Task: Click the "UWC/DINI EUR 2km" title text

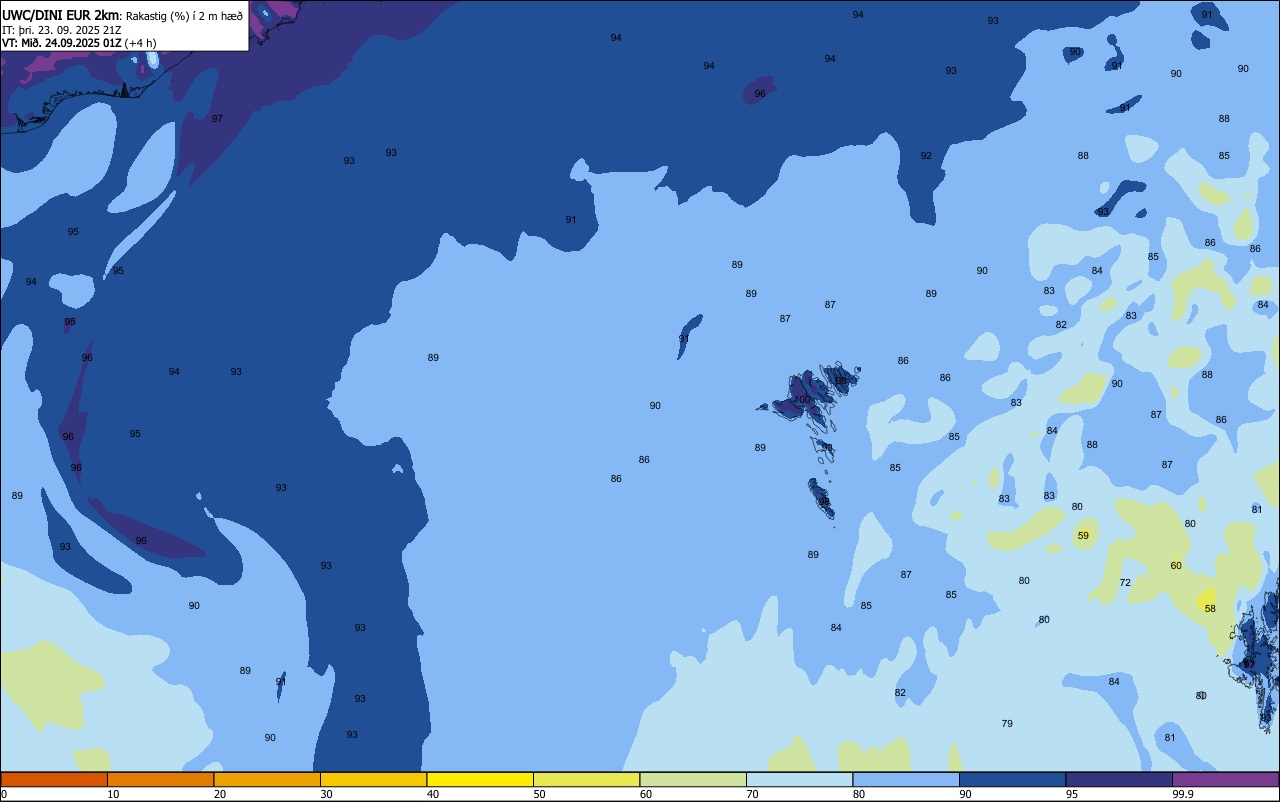Action: click(x=61, y=15)
